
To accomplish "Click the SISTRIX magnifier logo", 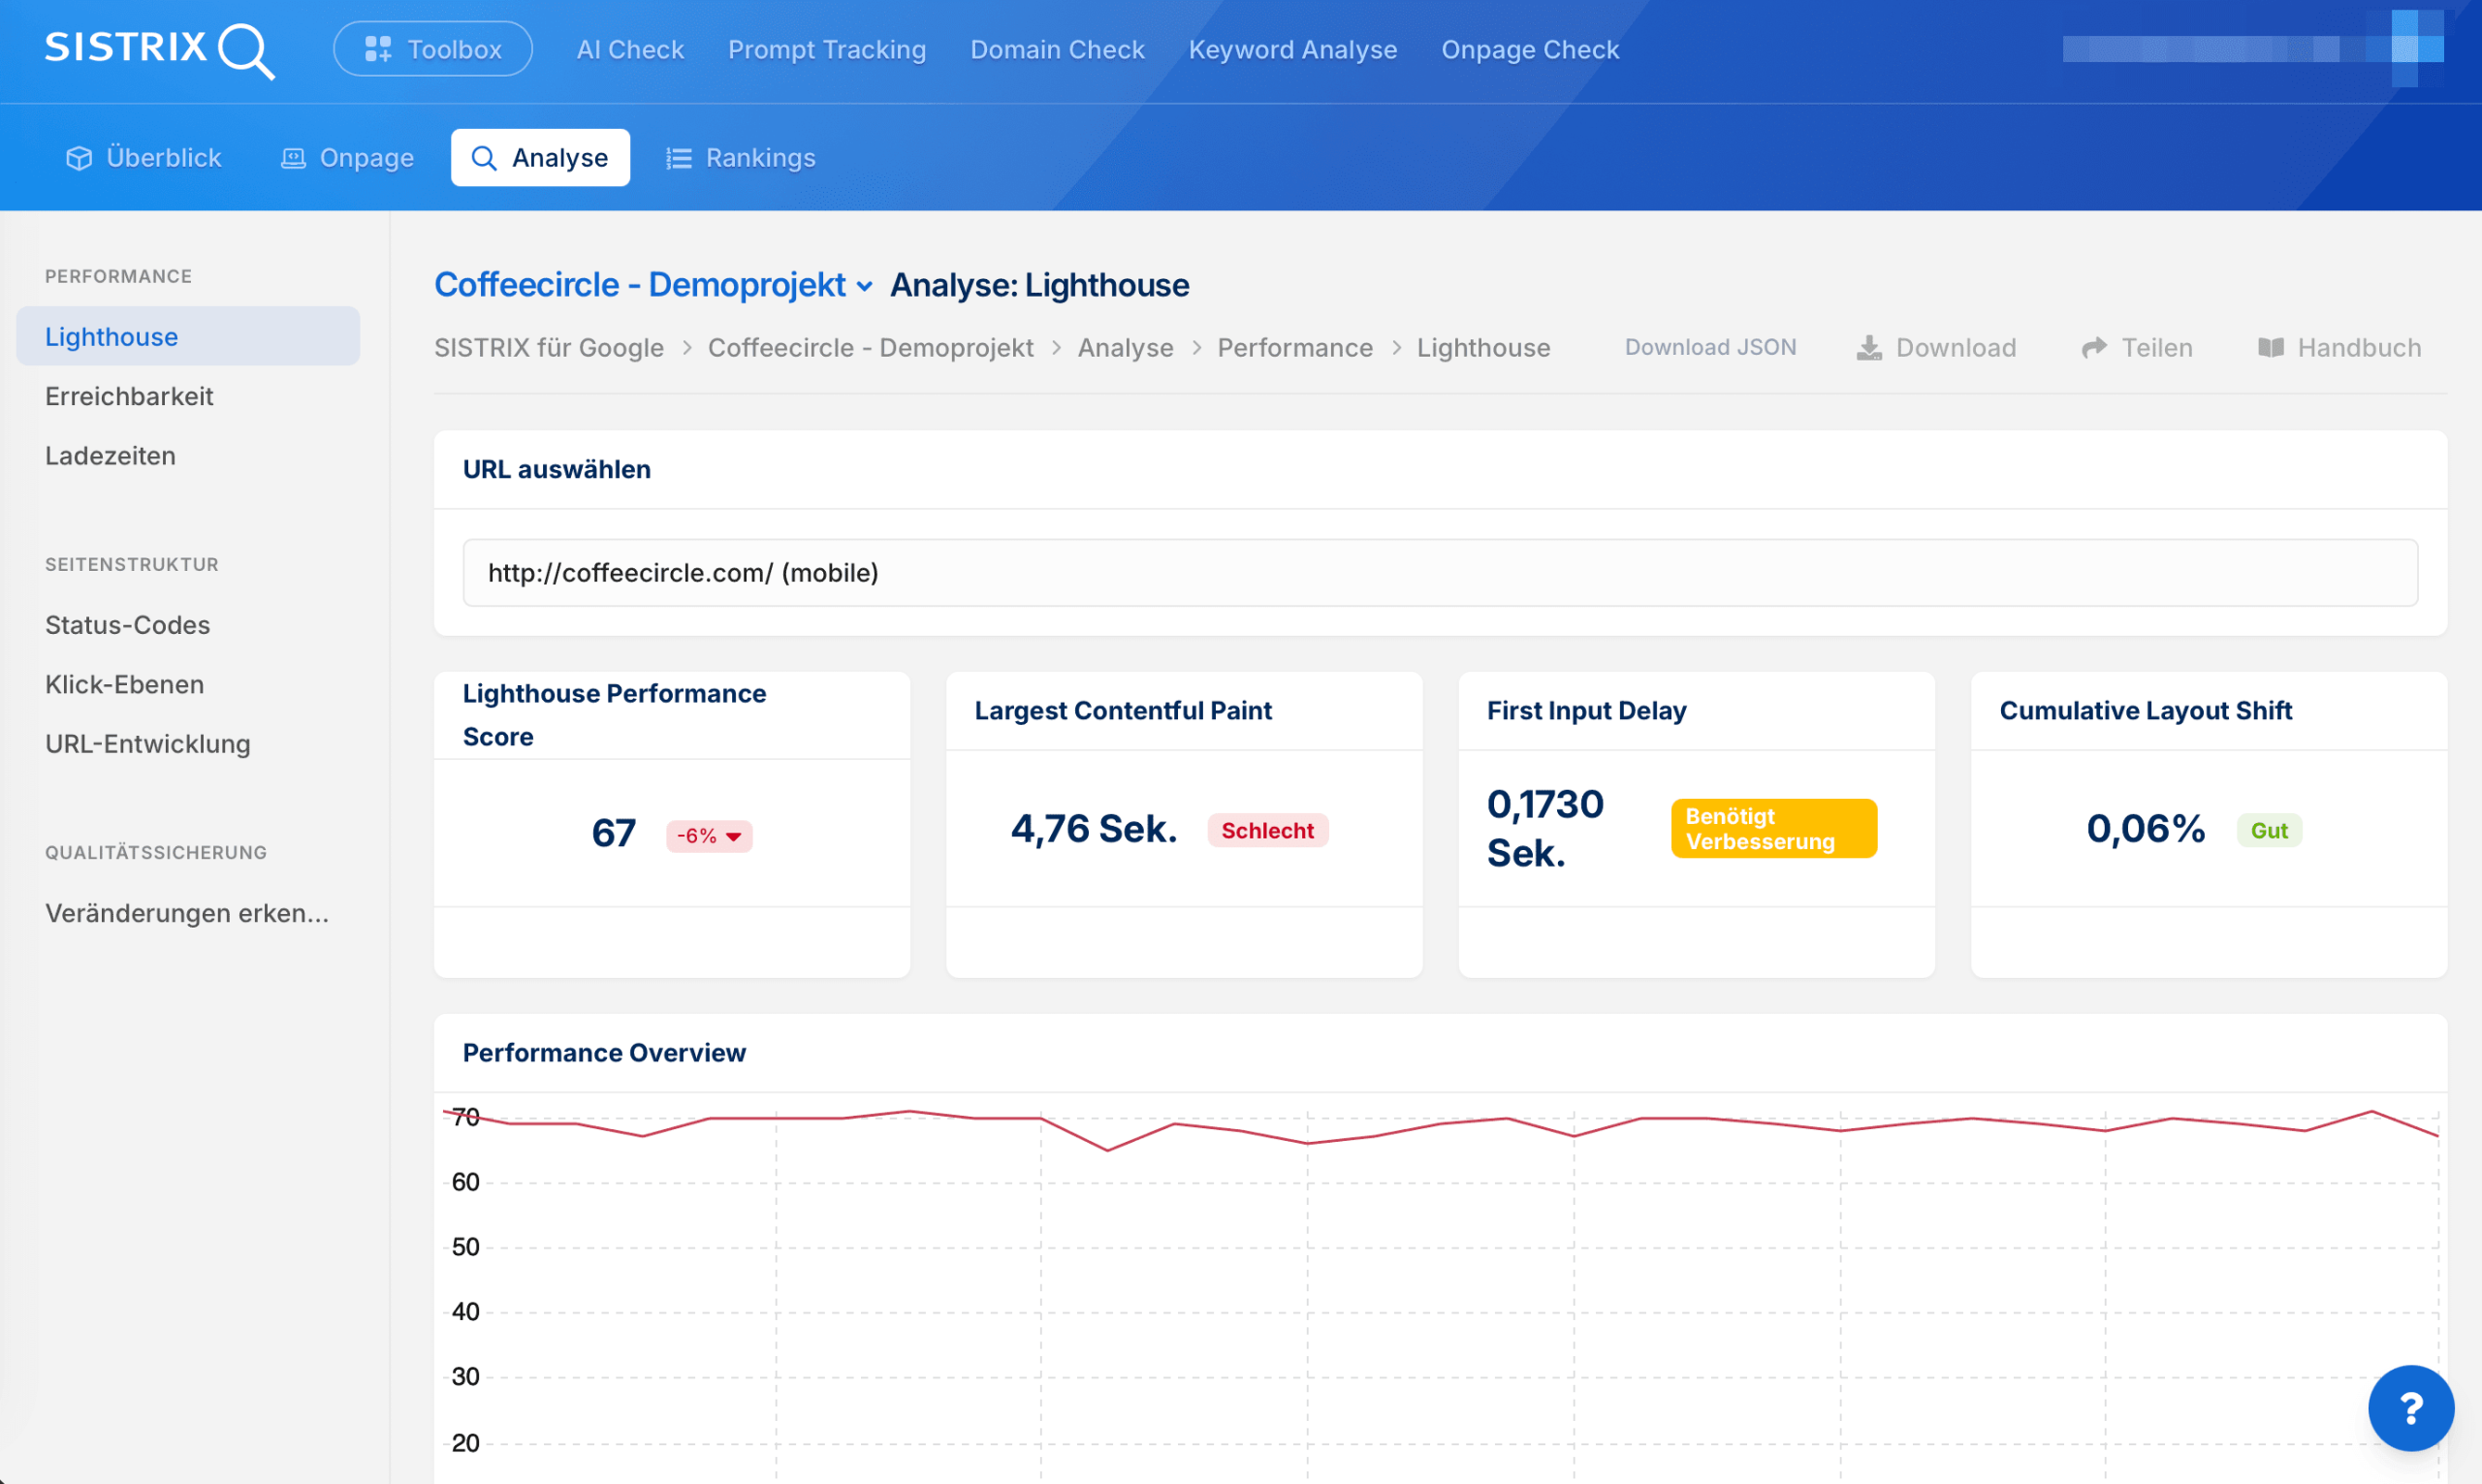I will 160,49.
